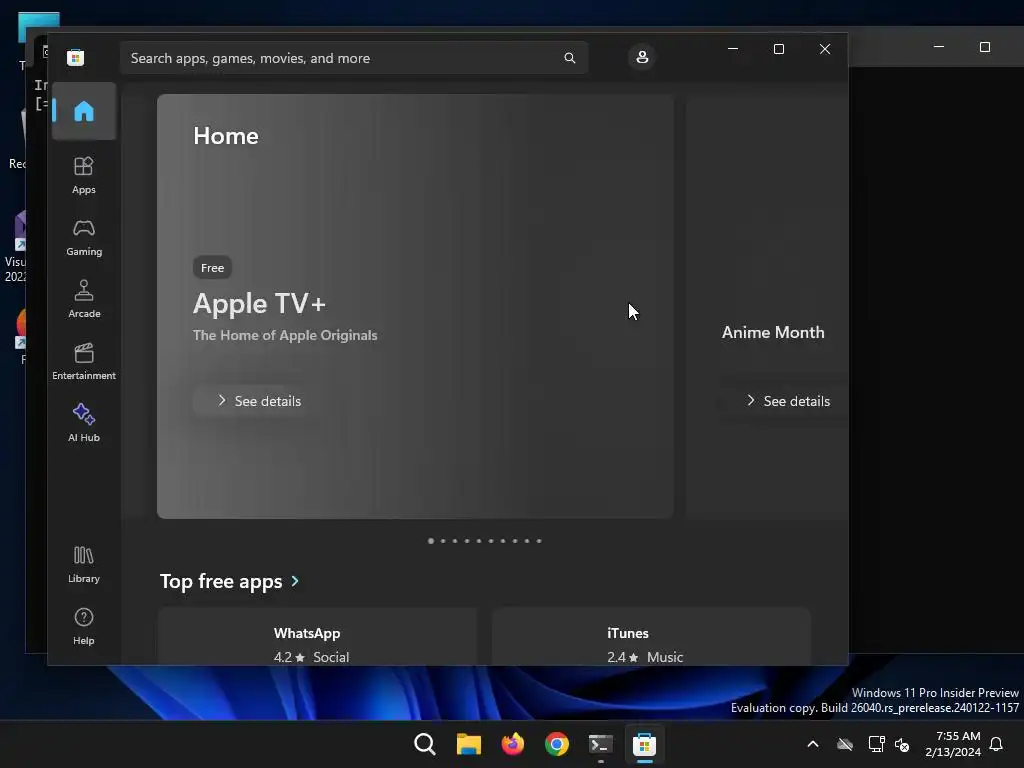This screenshot has height=768, width=1024.
Task: Minimize the background terminal window
Action: (x=938, y=47)
